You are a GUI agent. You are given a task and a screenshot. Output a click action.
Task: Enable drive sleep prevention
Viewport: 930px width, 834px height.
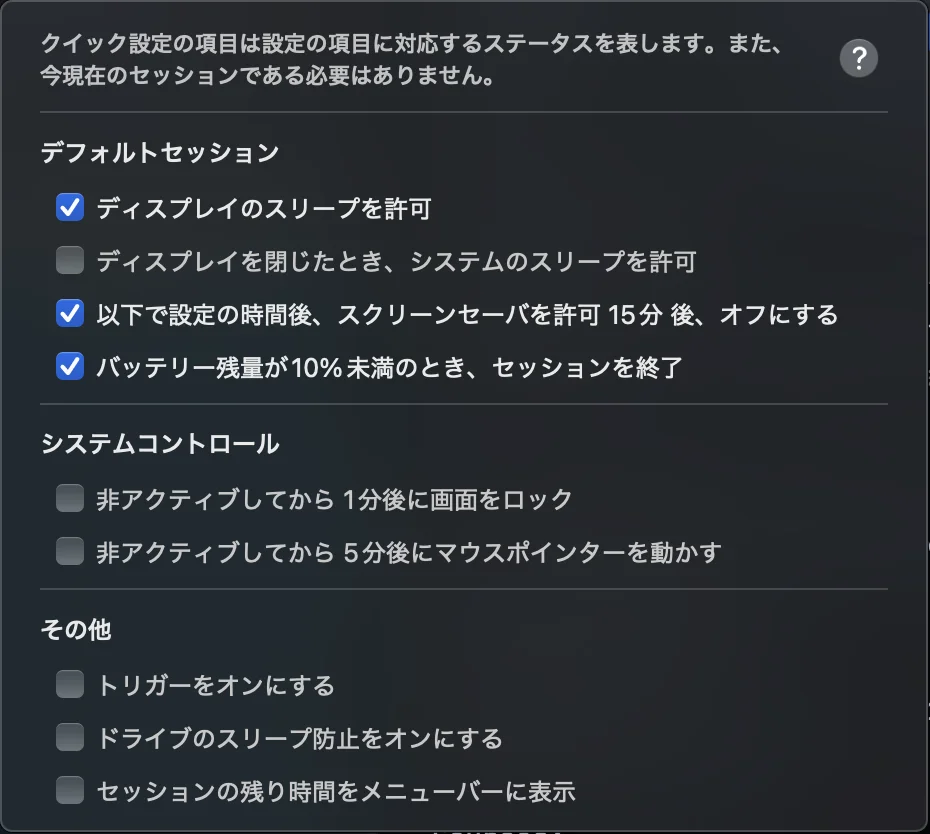pos(69,735)
